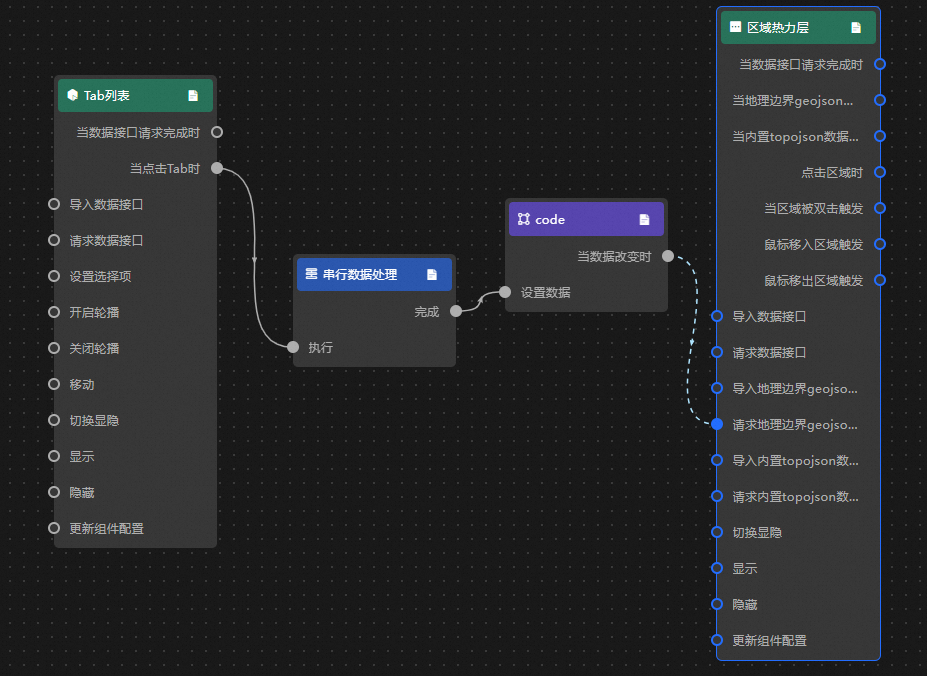Click 区域热力层 当数据接口请求完成时 output port
The width and height of the screenshot is (927, 676).
tap(880, 64)
